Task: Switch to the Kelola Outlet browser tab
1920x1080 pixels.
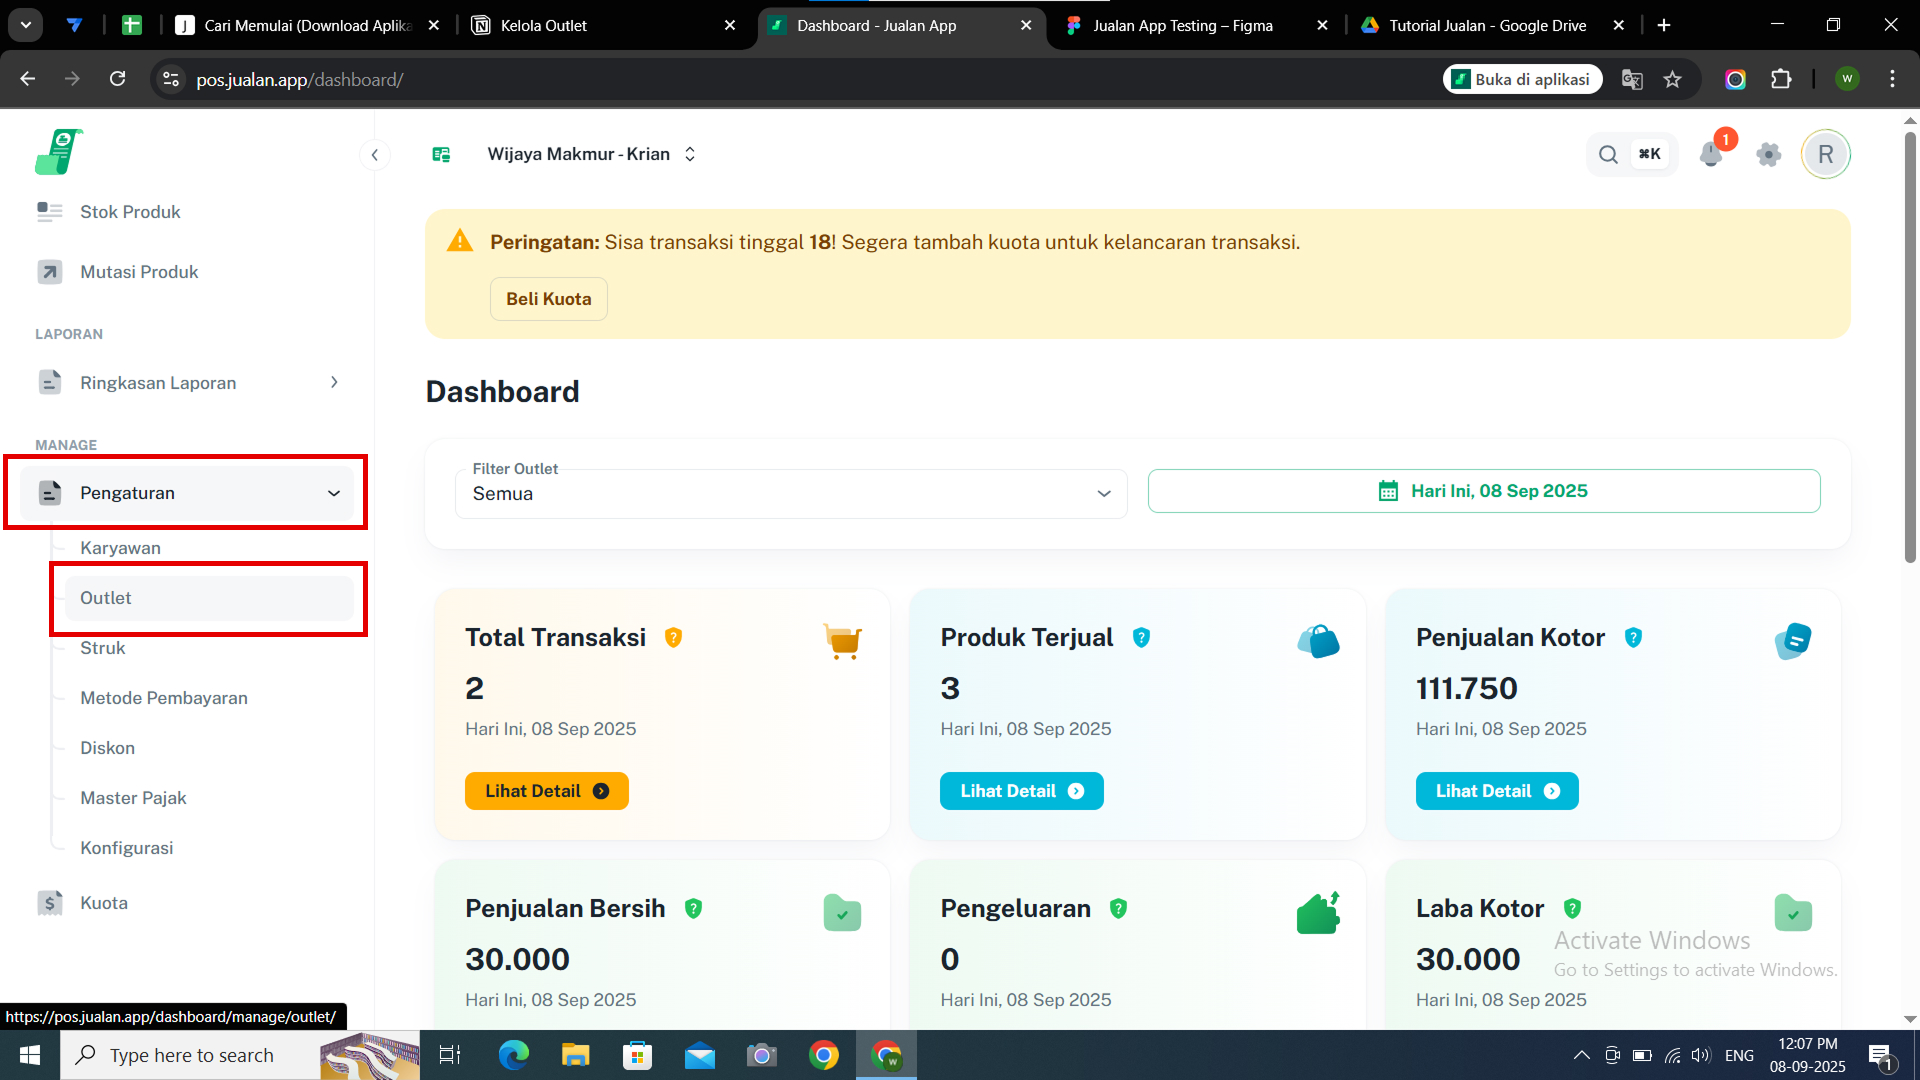Action: click(602, 26)
